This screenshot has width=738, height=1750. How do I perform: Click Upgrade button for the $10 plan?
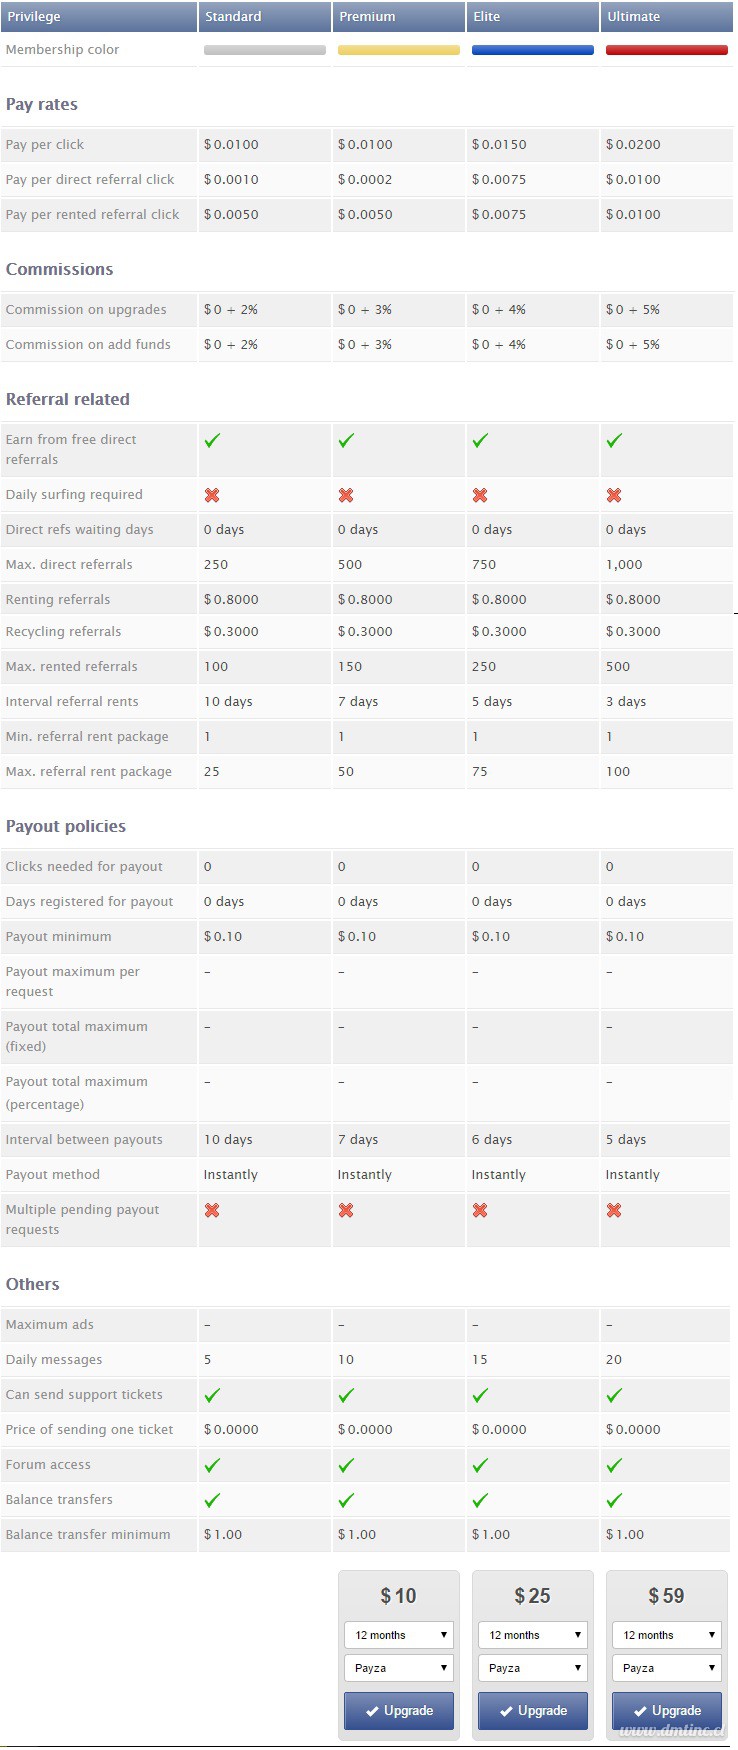coord(399,1711)
